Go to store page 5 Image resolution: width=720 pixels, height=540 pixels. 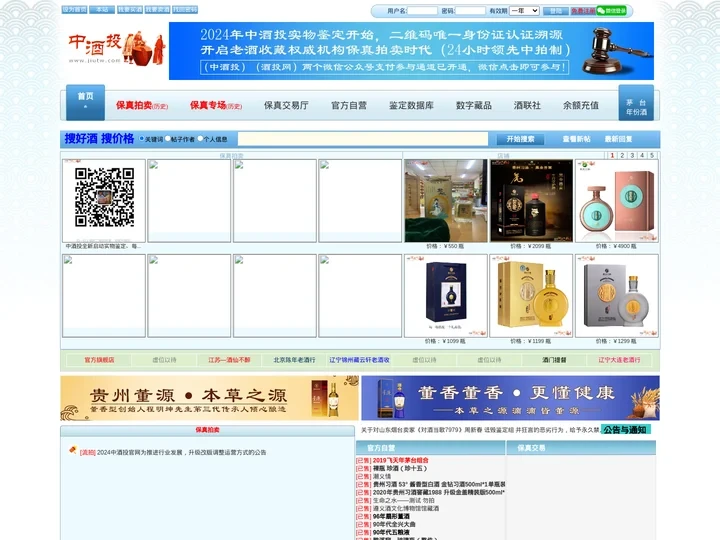pyautogui.click(x=652, y=155)
